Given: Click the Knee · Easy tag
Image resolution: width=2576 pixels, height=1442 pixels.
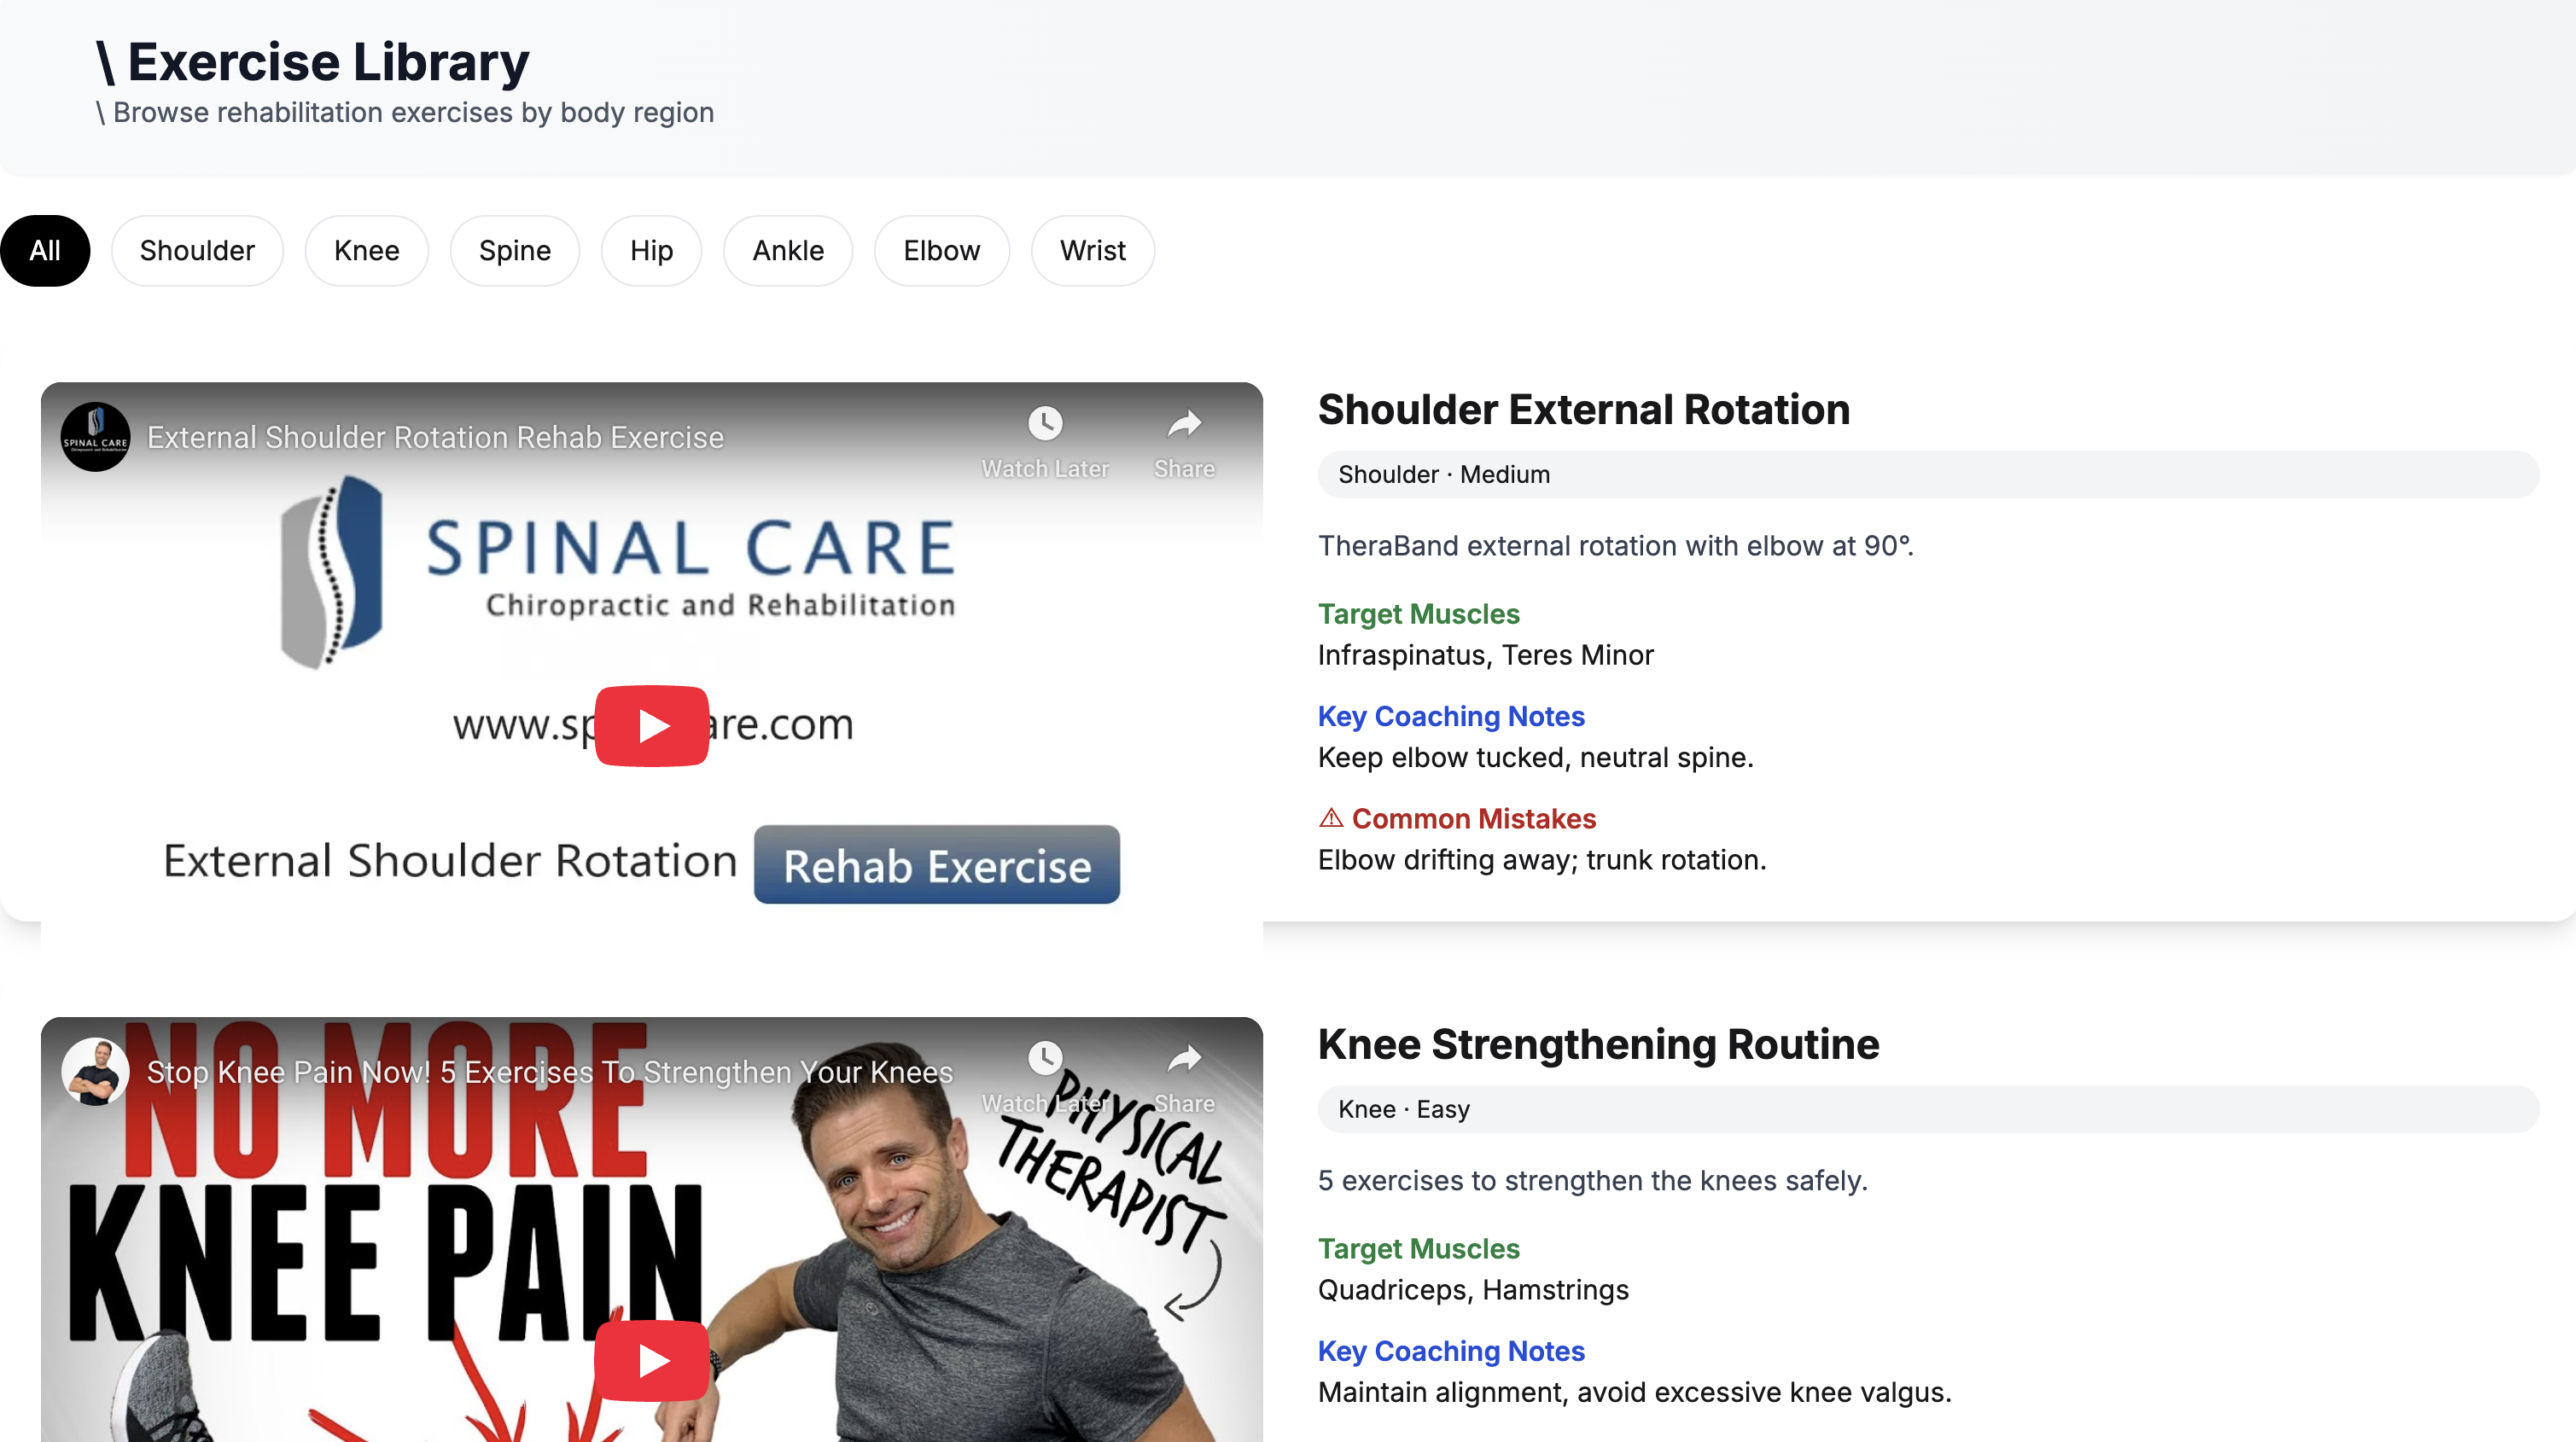Looking at the screenshot, I should coord(1403,1109).
